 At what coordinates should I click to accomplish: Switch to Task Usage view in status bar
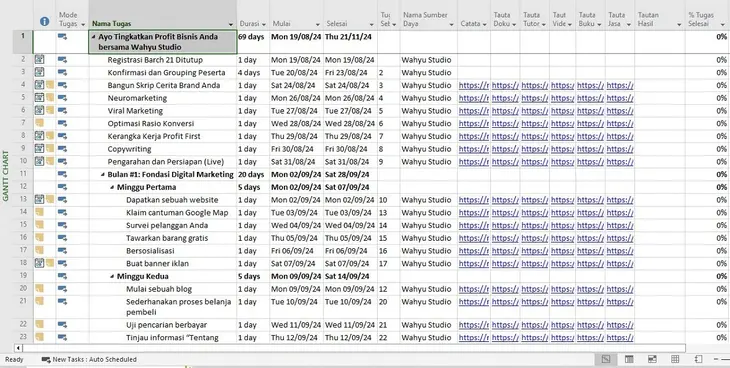click(629, 359)
